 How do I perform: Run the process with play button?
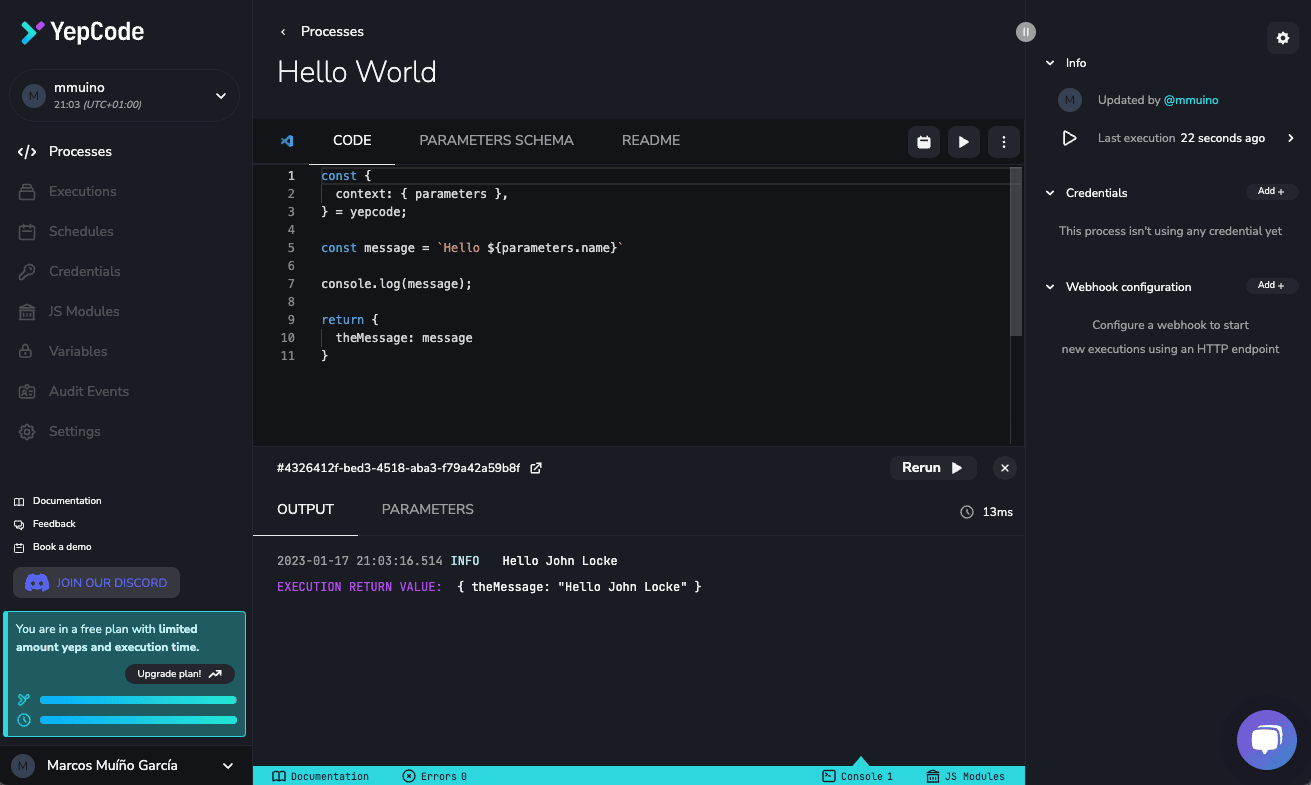964,142
